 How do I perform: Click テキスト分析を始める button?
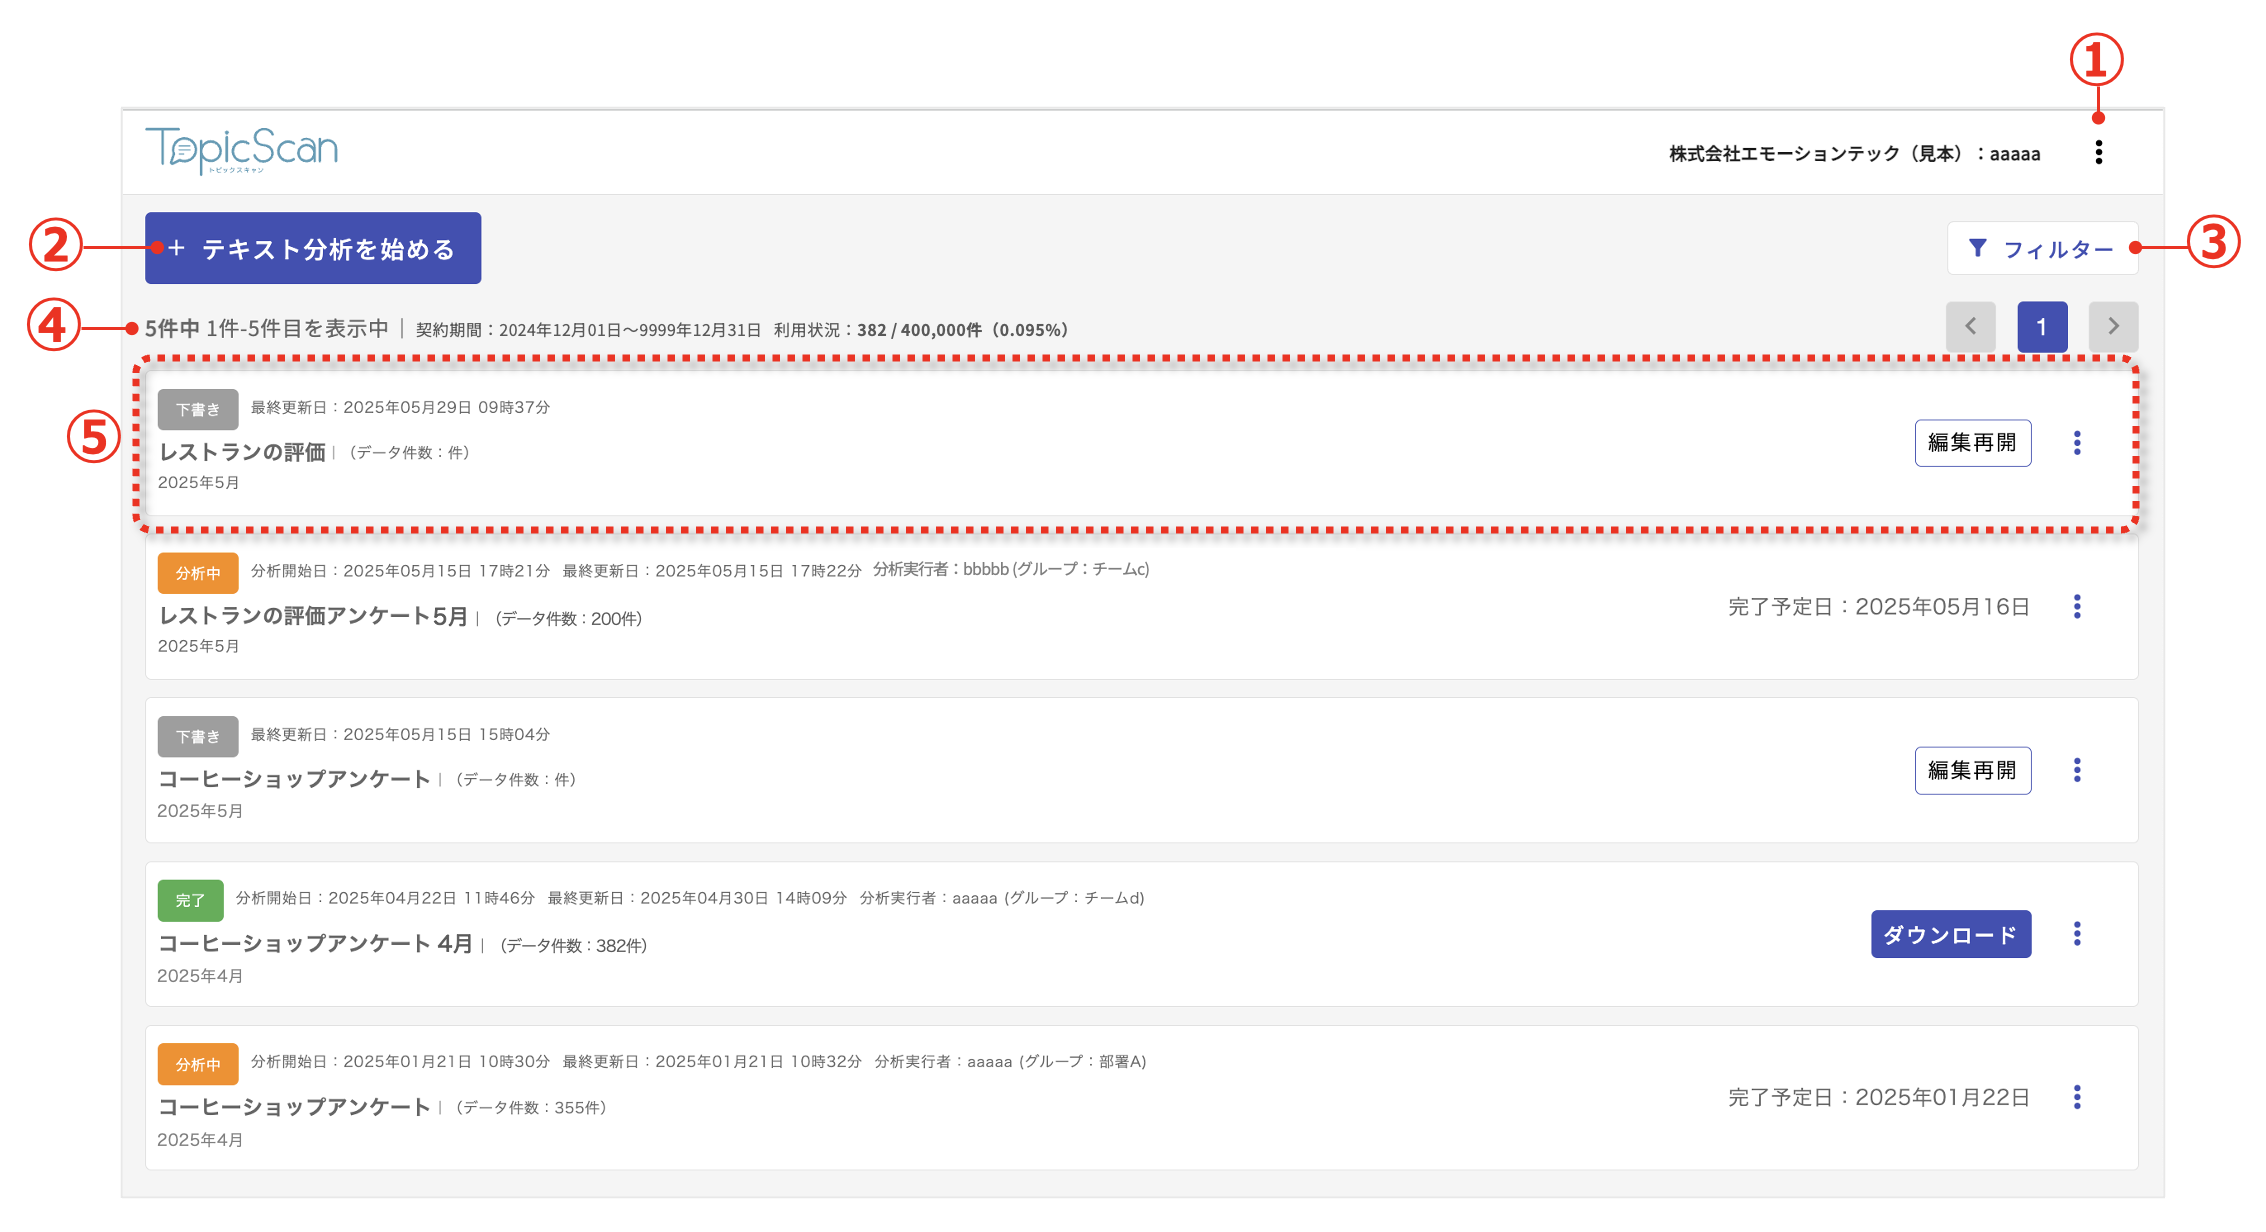click(x=313, y=248)
